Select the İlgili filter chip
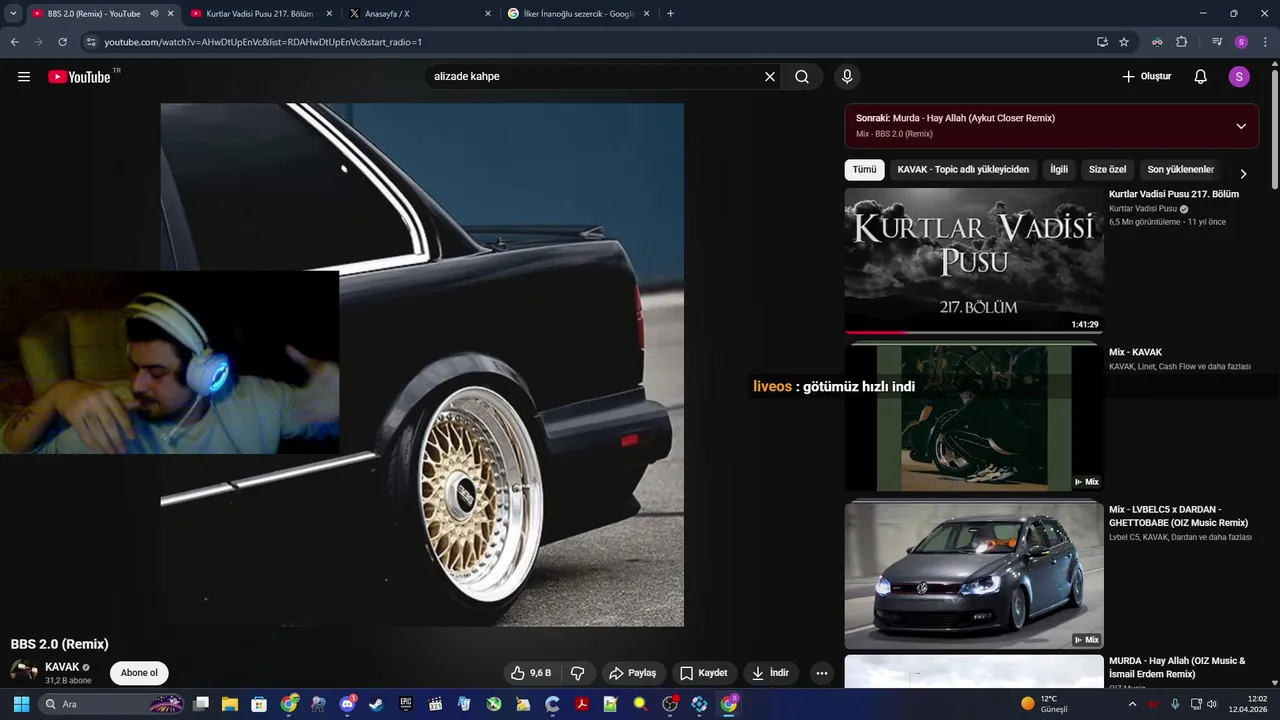Viewport: 1280px width, 720px height. pos(1058,170)
